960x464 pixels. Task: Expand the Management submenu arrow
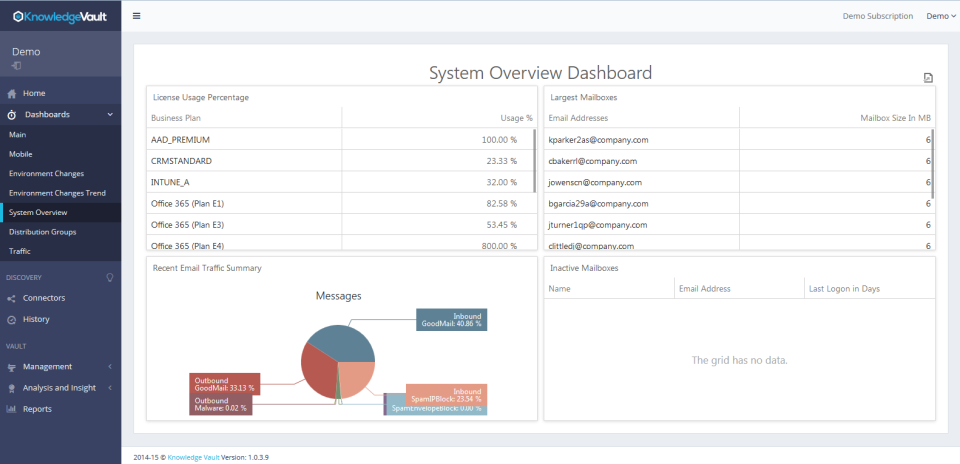click(x=110, y=367)
